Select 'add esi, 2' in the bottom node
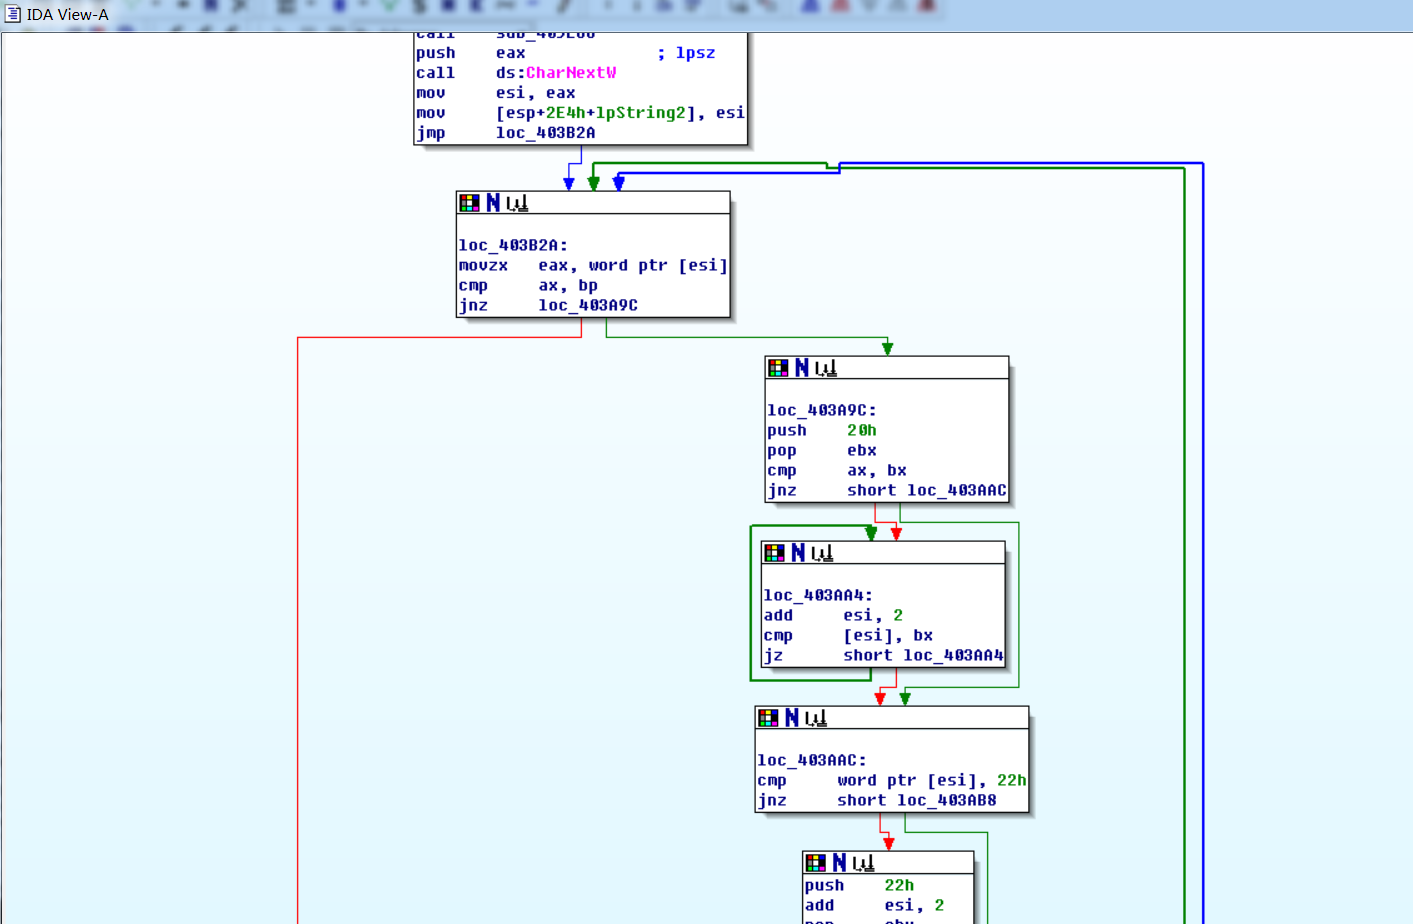This screenshot has width=1413, height=924. pos(874,905)
